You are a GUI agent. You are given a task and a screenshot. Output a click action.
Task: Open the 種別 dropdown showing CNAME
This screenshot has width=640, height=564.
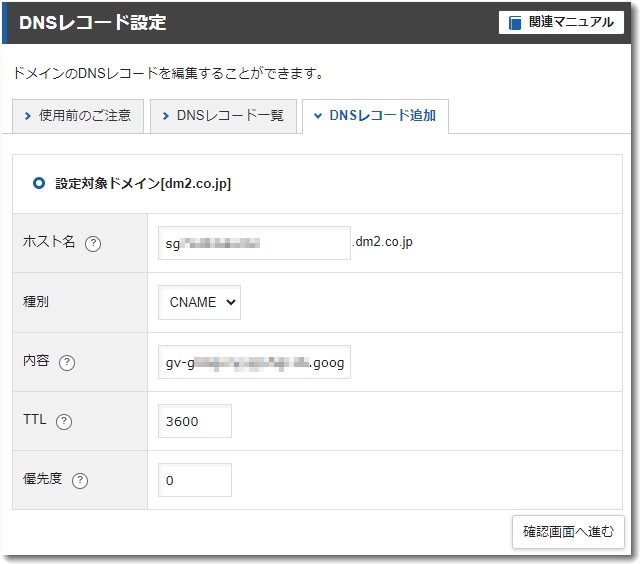(199, 302)
